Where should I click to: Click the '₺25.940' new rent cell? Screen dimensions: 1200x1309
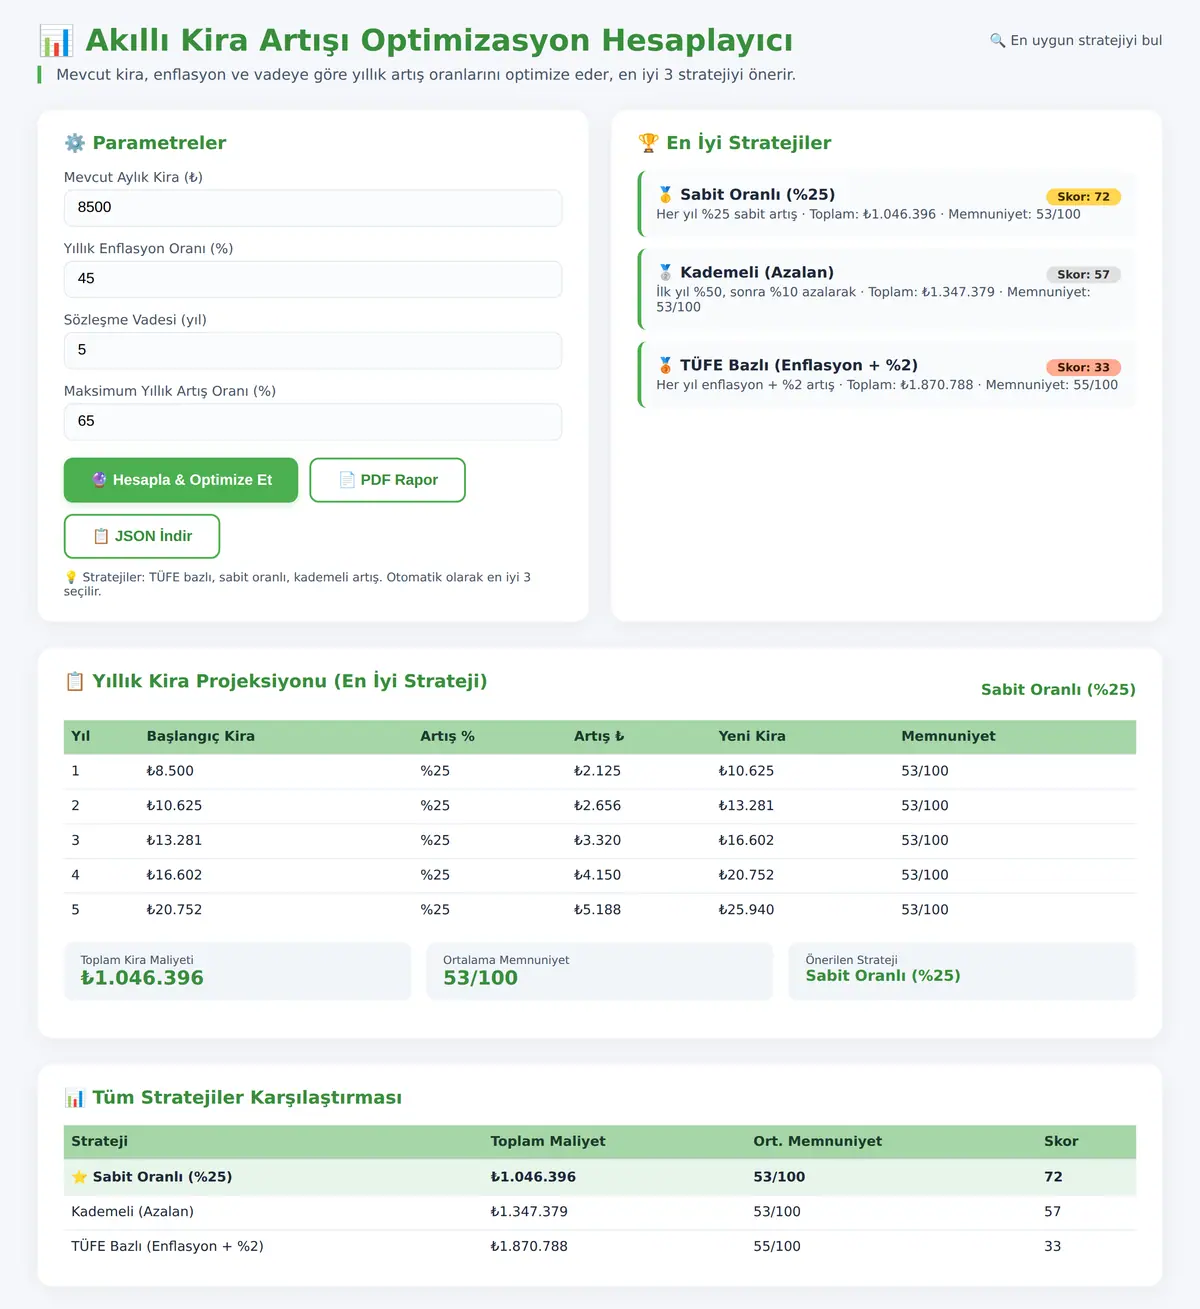[x=746, y=910]
